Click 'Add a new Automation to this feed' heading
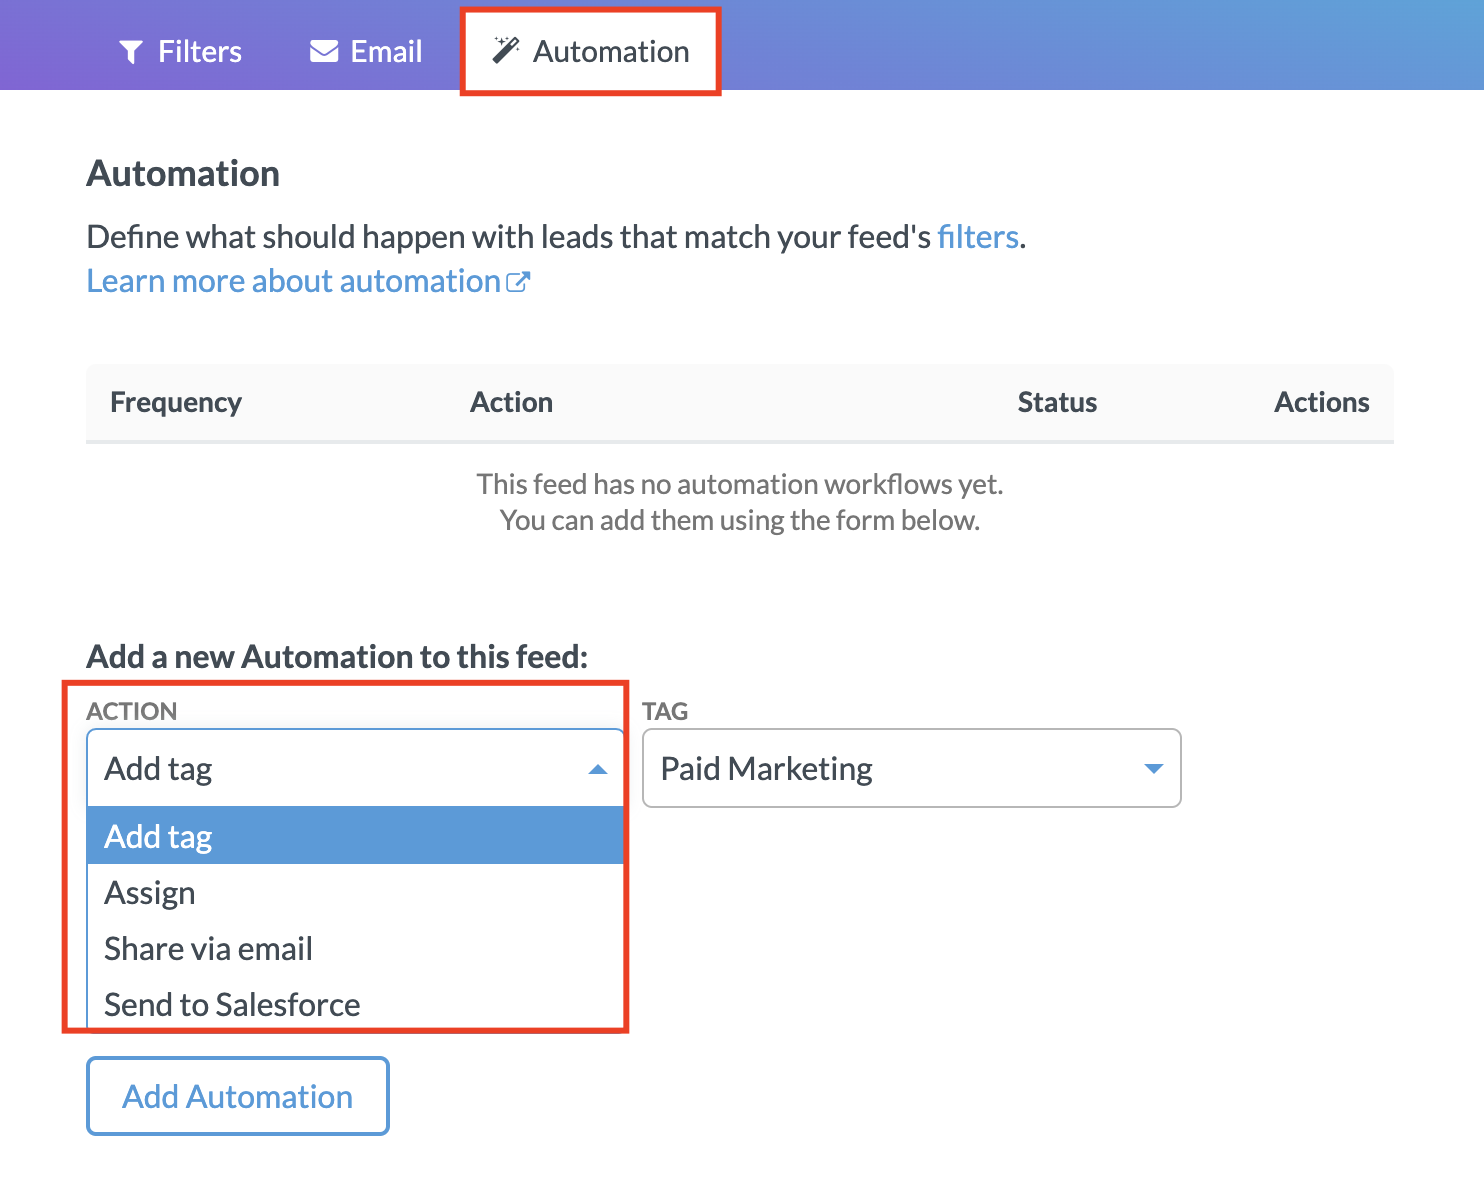The width and height of the screenshot is (1484, 1182). [337, 656]
